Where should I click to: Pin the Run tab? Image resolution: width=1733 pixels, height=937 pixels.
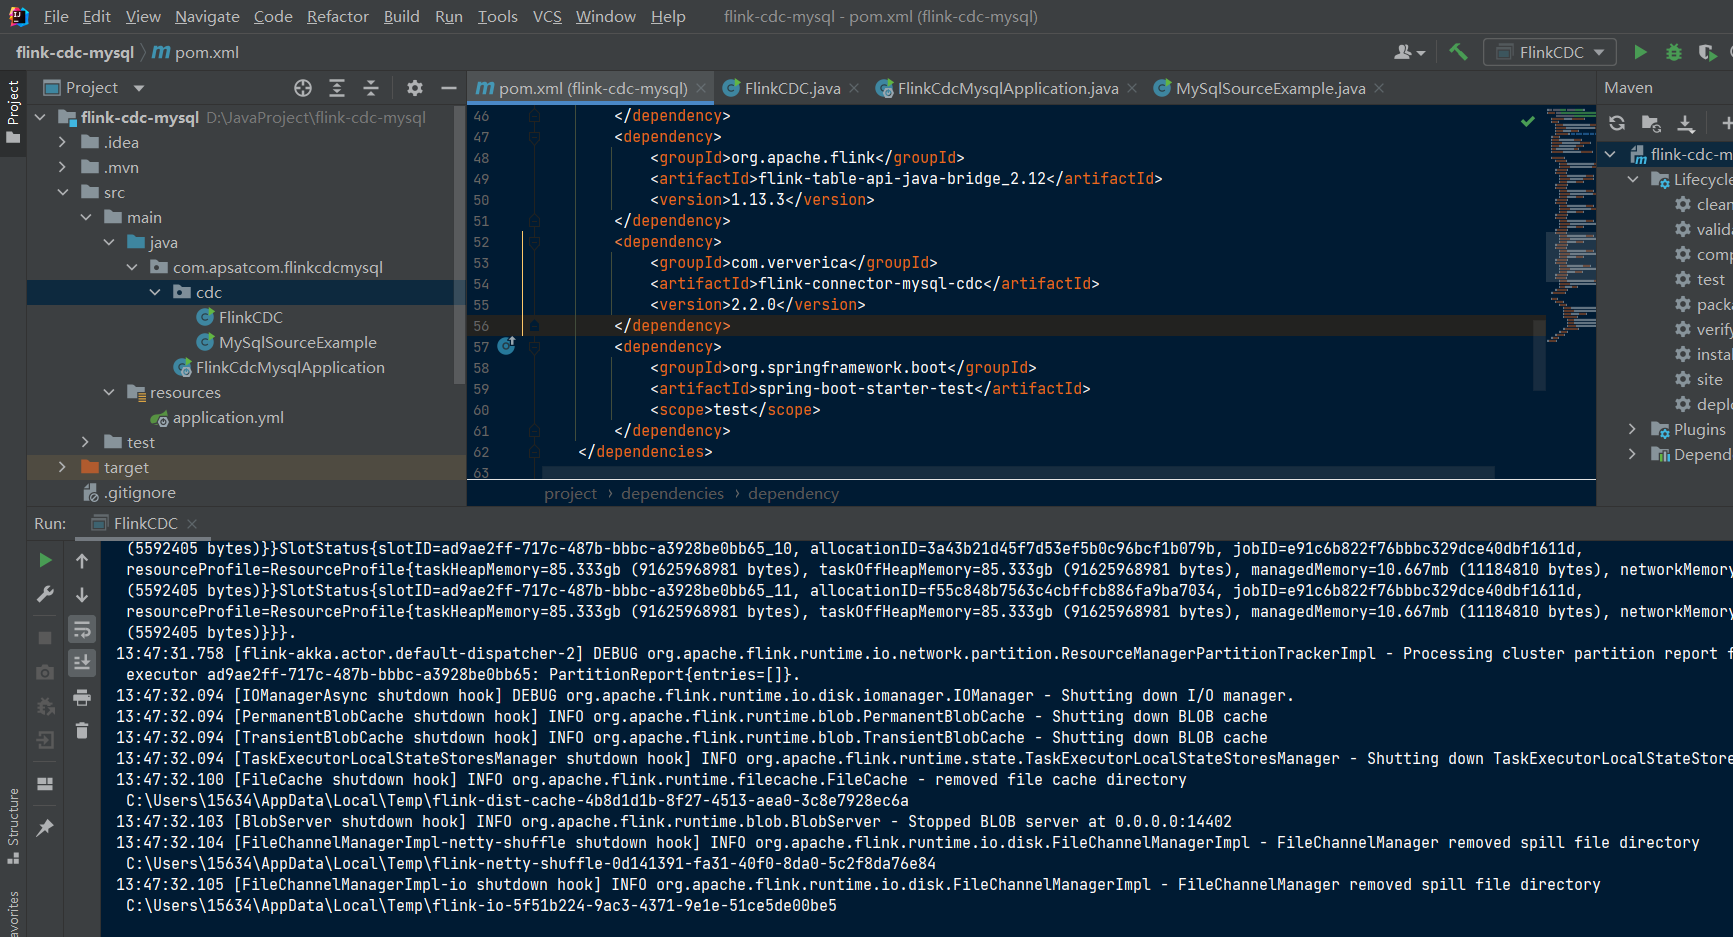pyautogui.click(x=45, y=828)
